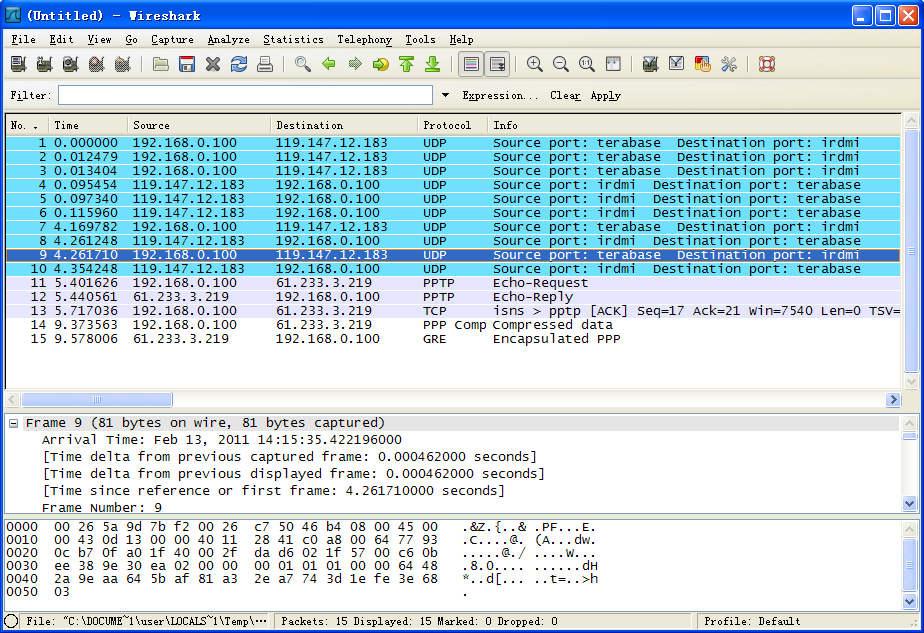
Task: Close this capture file via toolbar
Action: point(213,64)
